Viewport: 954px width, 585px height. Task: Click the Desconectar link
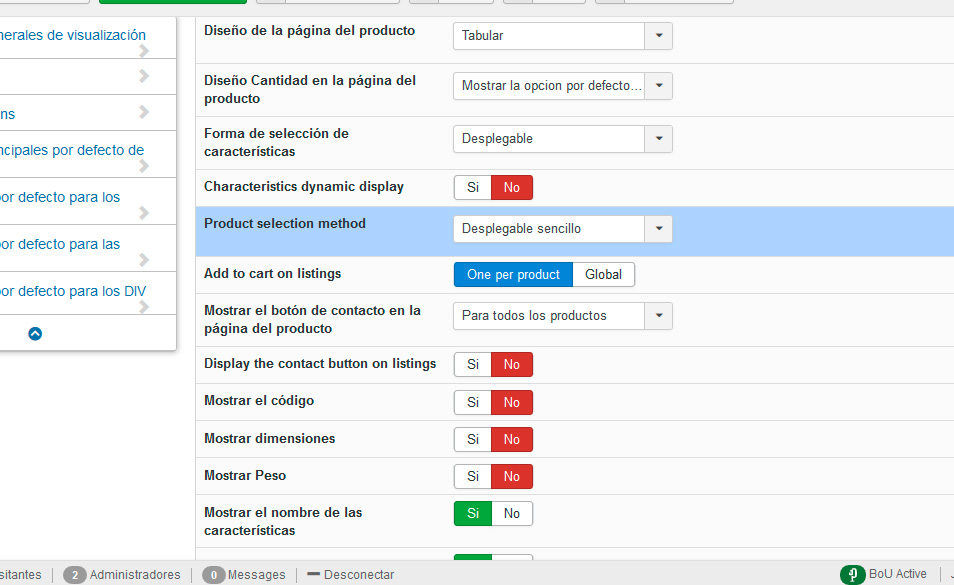point(359,575)
